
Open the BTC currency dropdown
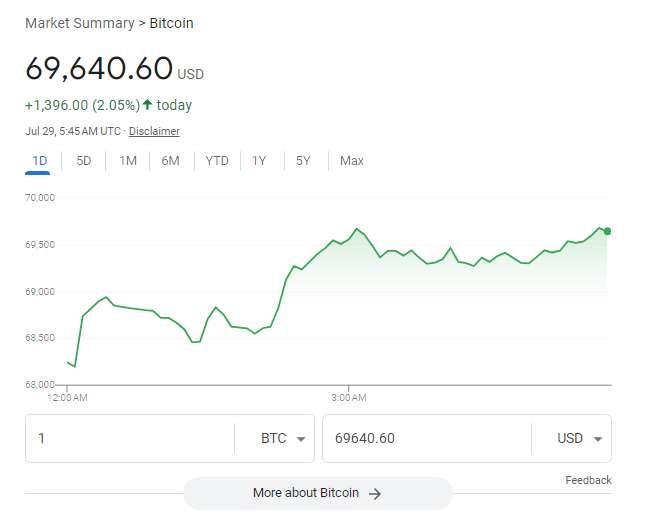(283, 439)
